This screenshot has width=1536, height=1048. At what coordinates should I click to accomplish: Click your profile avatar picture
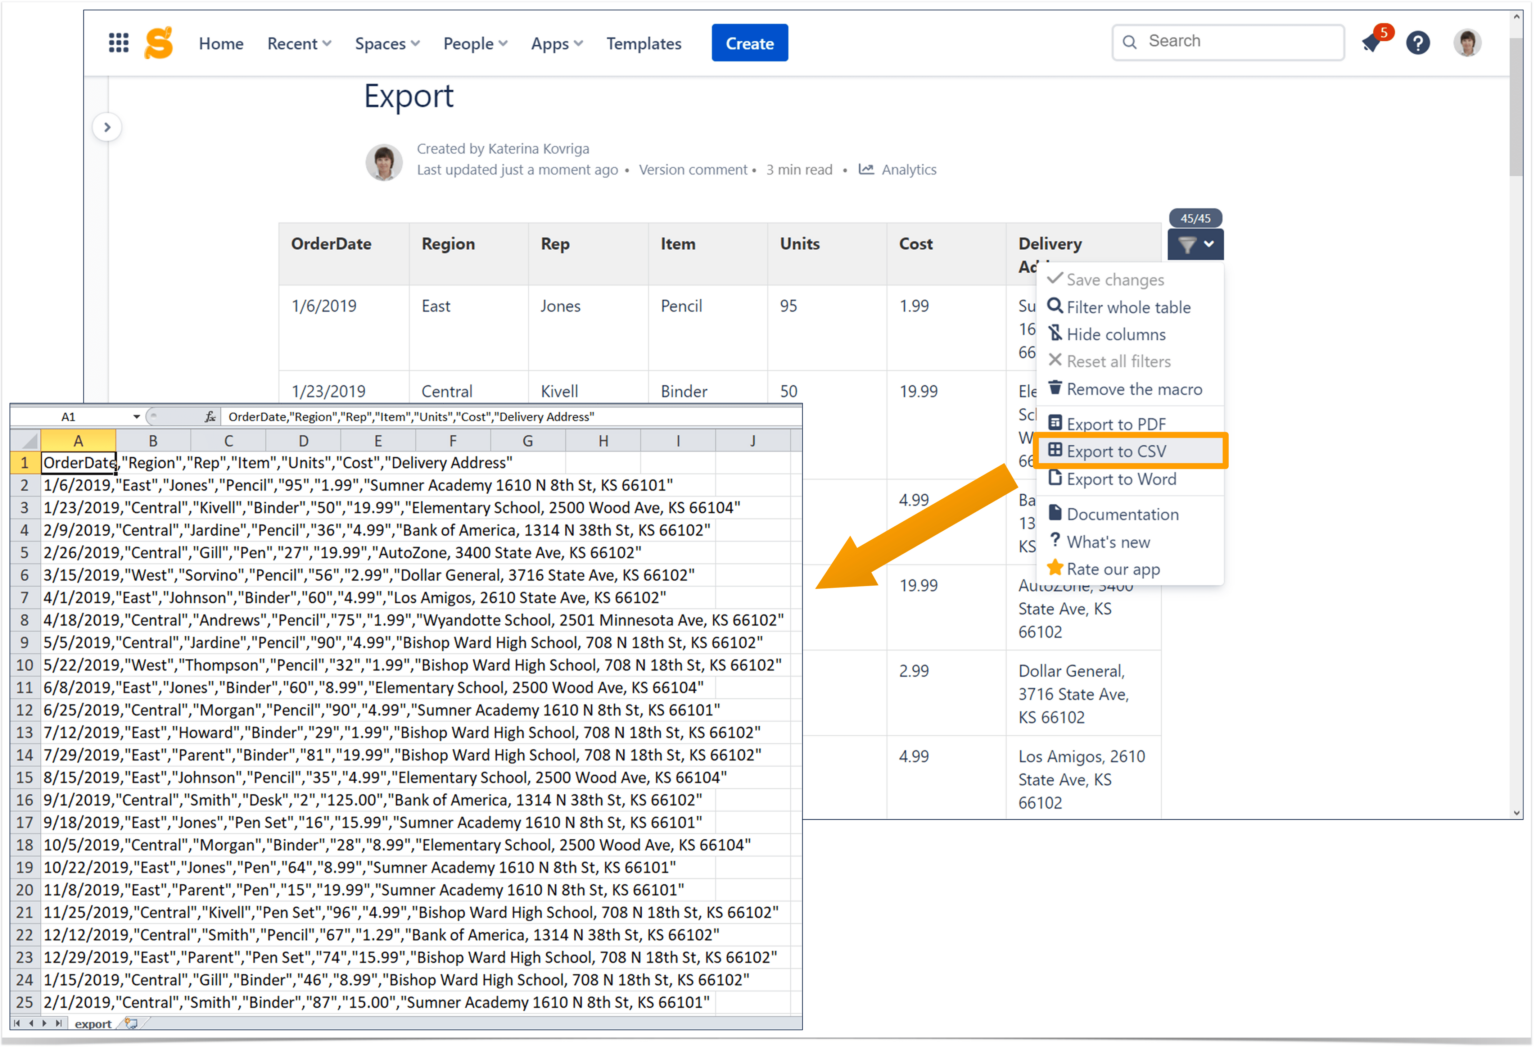[x=1467, y=42]
